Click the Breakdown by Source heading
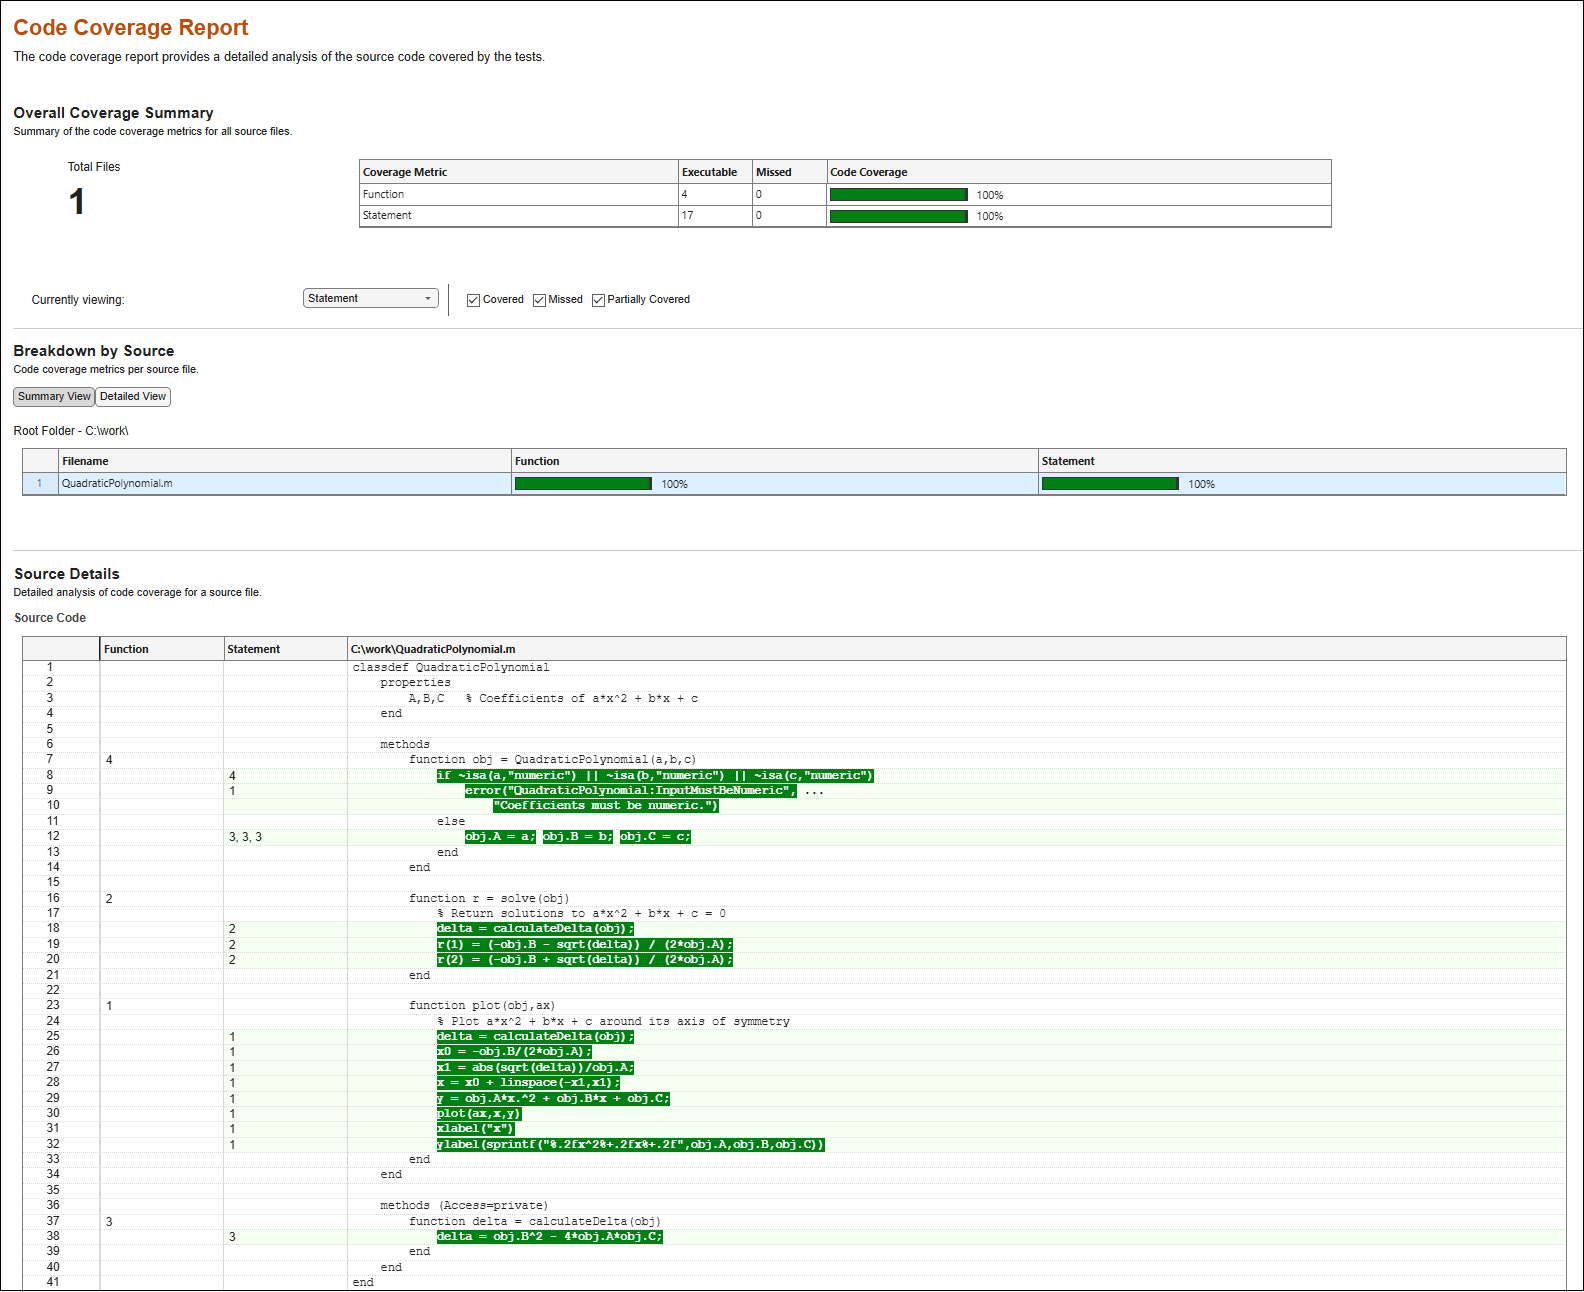The height and width of the screenshot is (1292, 1584). (x=94, y=351)
